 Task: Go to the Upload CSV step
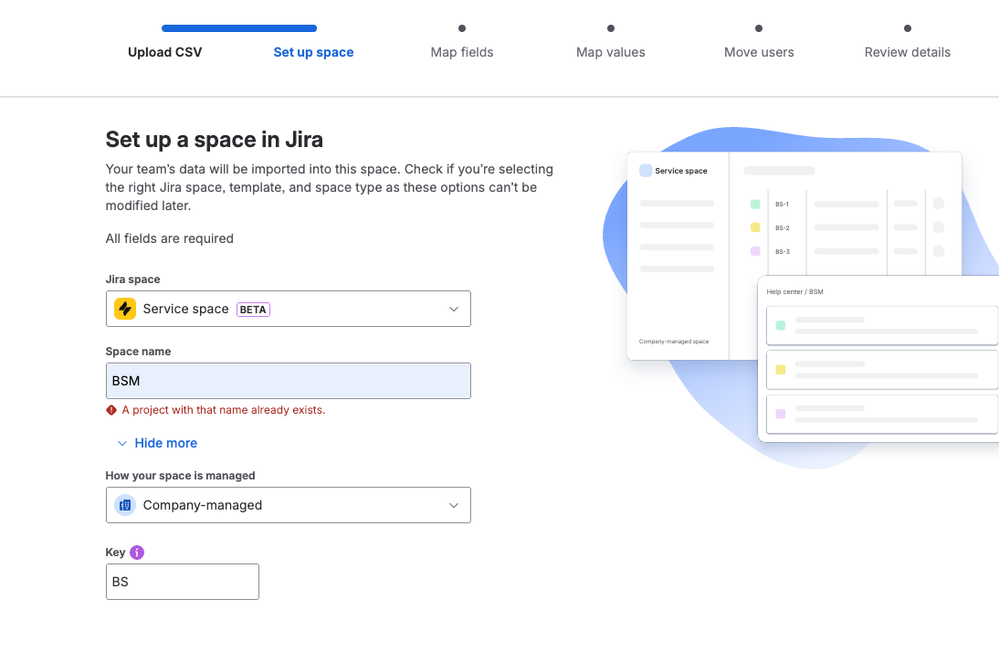click(x=165, y=52)
